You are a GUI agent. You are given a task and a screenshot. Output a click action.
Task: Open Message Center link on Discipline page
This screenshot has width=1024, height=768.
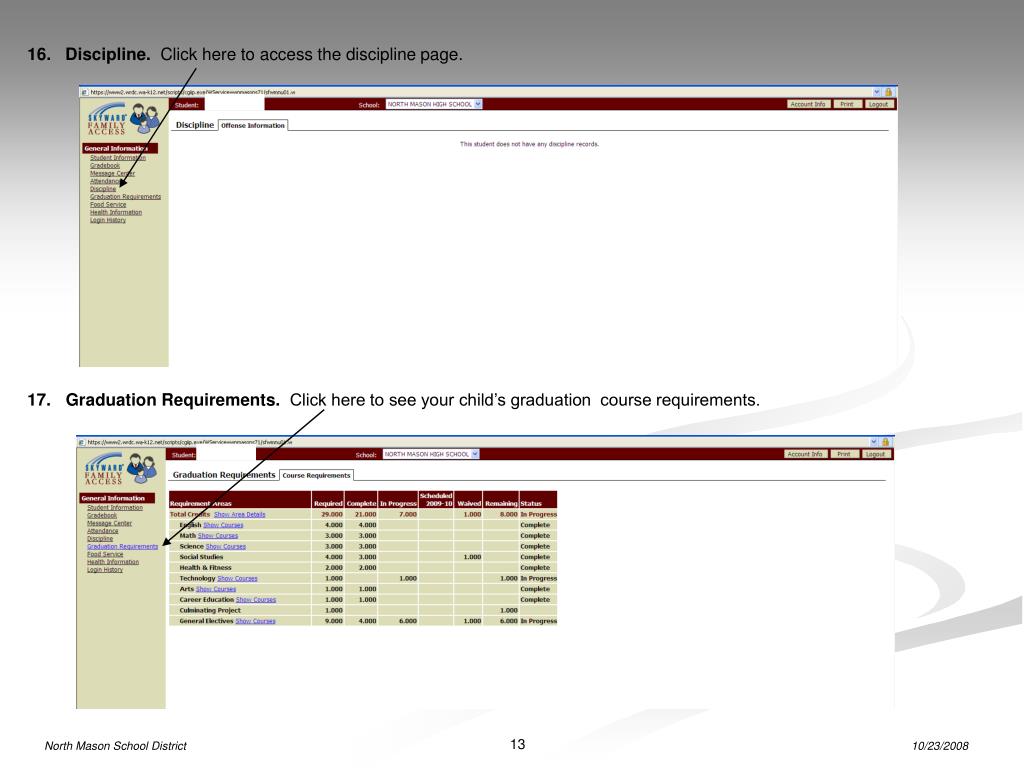tap(112, 173)
